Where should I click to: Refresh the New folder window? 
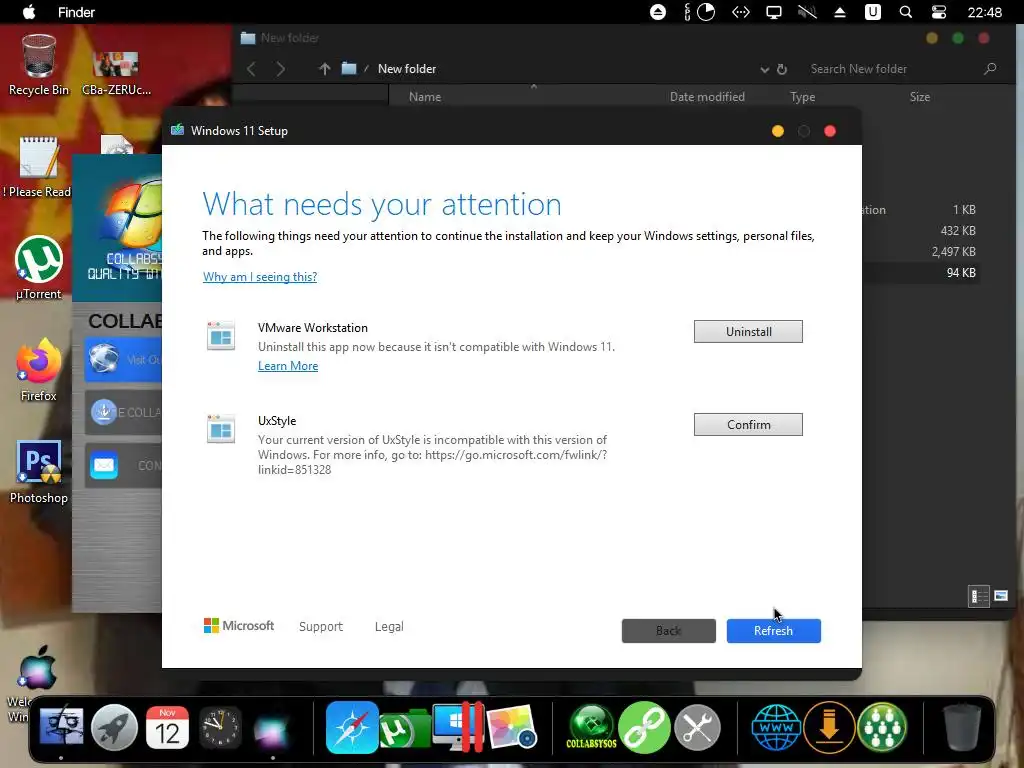pos(782,69)
